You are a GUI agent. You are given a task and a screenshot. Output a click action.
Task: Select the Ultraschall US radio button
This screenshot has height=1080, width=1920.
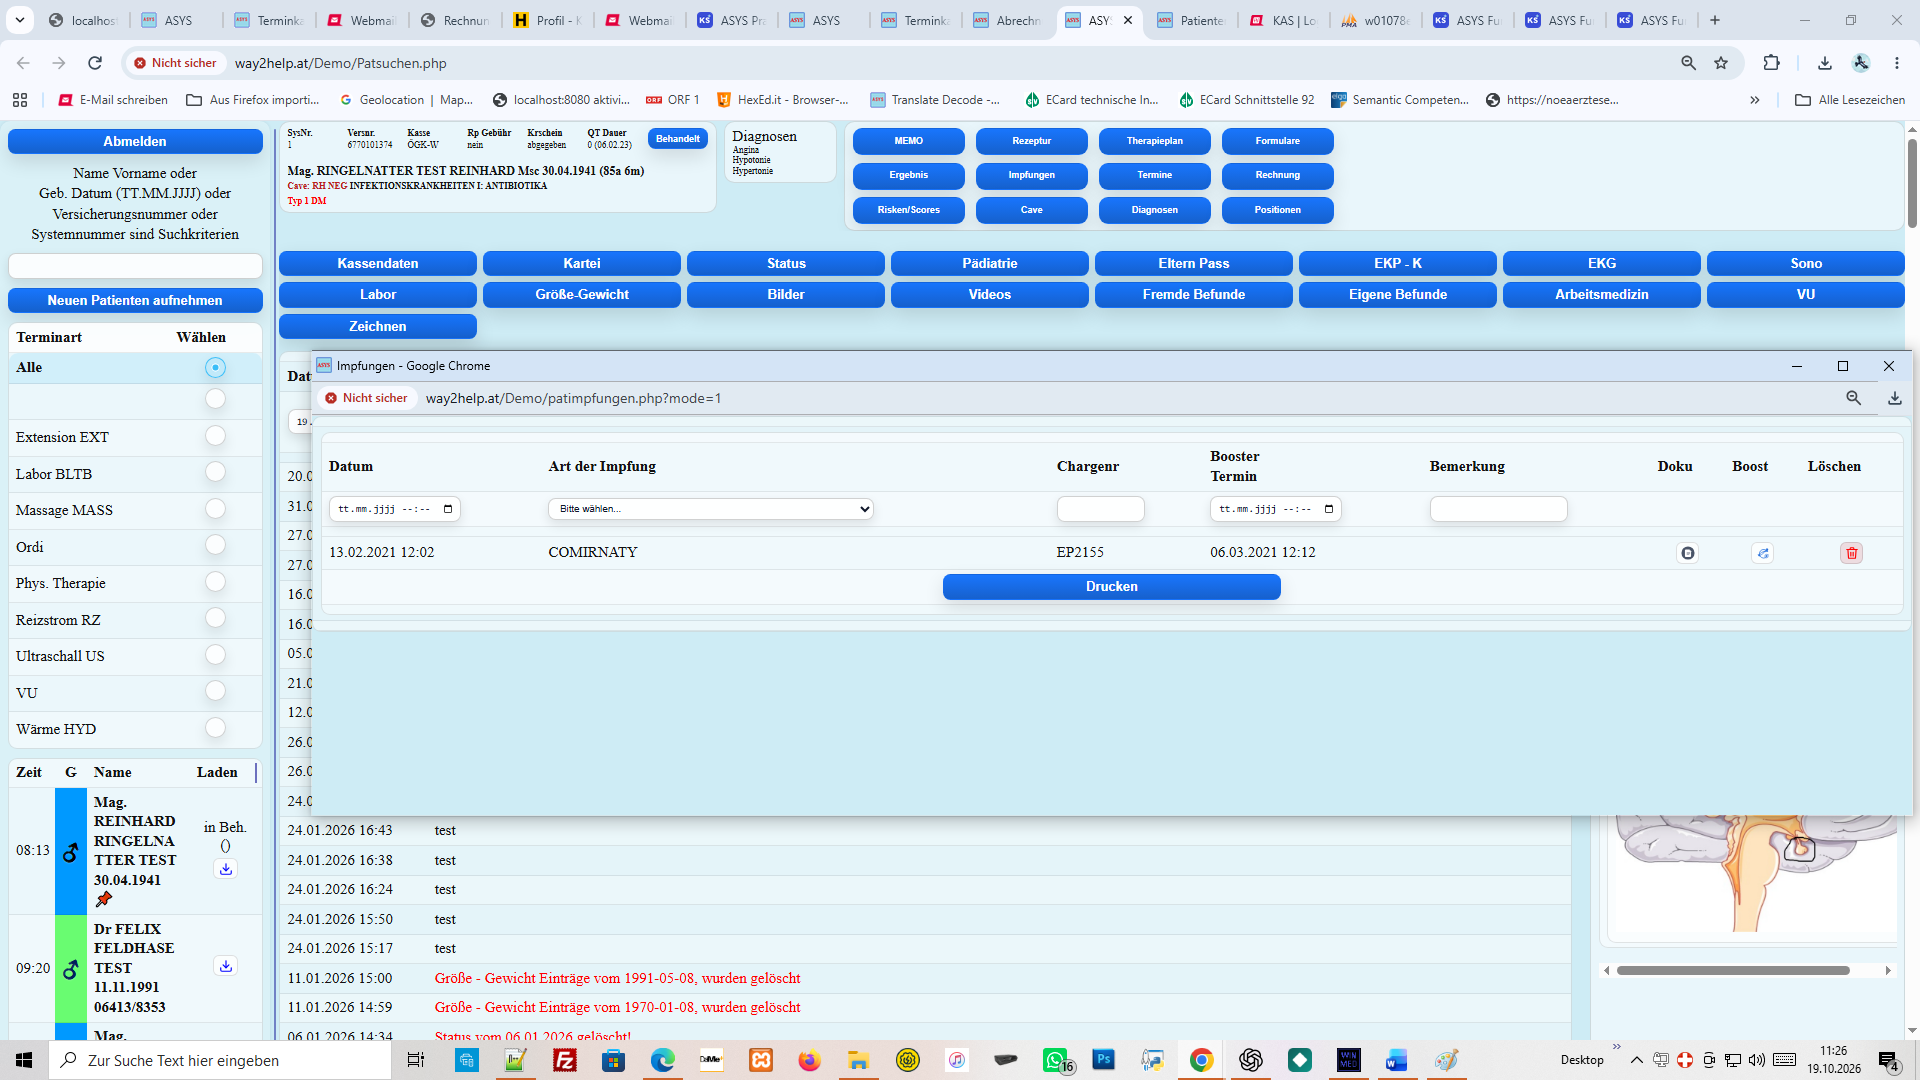coord(215,655)
